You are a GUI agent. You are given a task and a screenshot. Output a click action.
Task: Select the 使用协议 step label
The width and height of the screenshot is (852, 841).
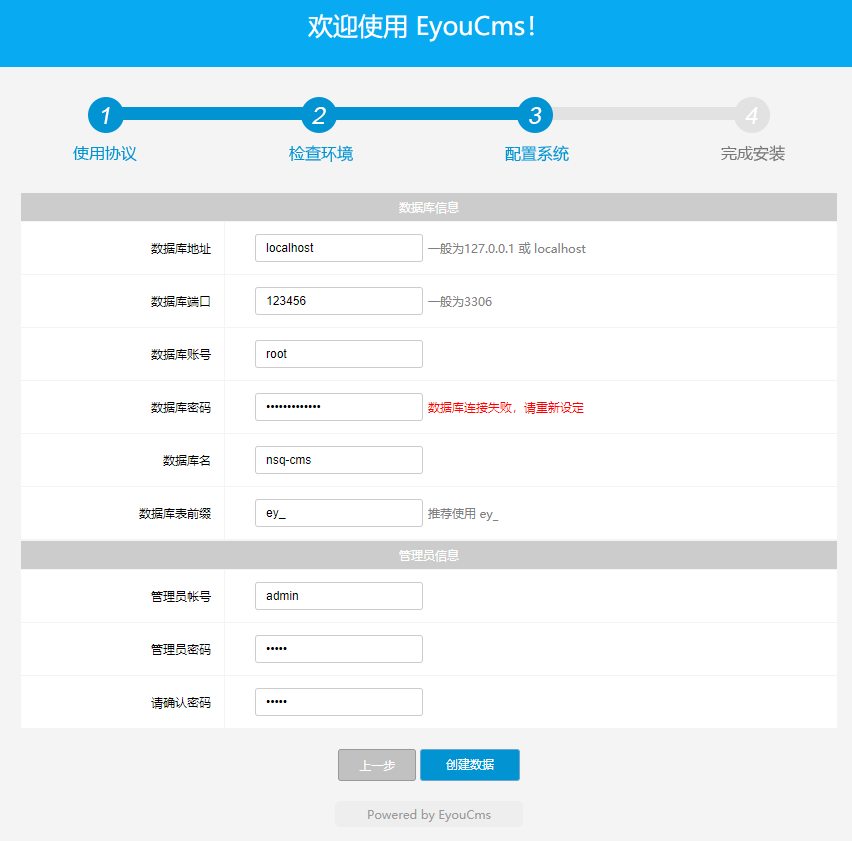pos(105,154)
